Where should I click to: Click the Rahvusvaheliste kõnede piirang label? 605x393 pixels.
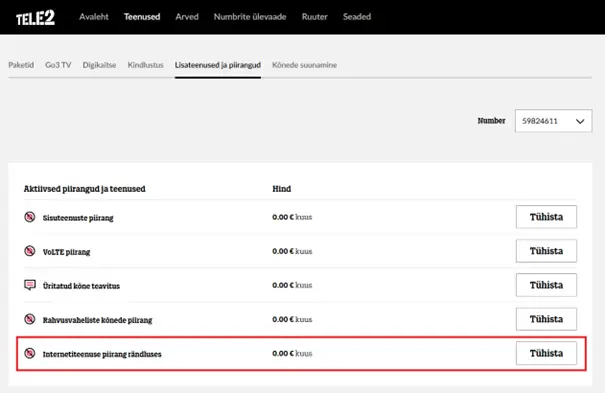point(97,320)
